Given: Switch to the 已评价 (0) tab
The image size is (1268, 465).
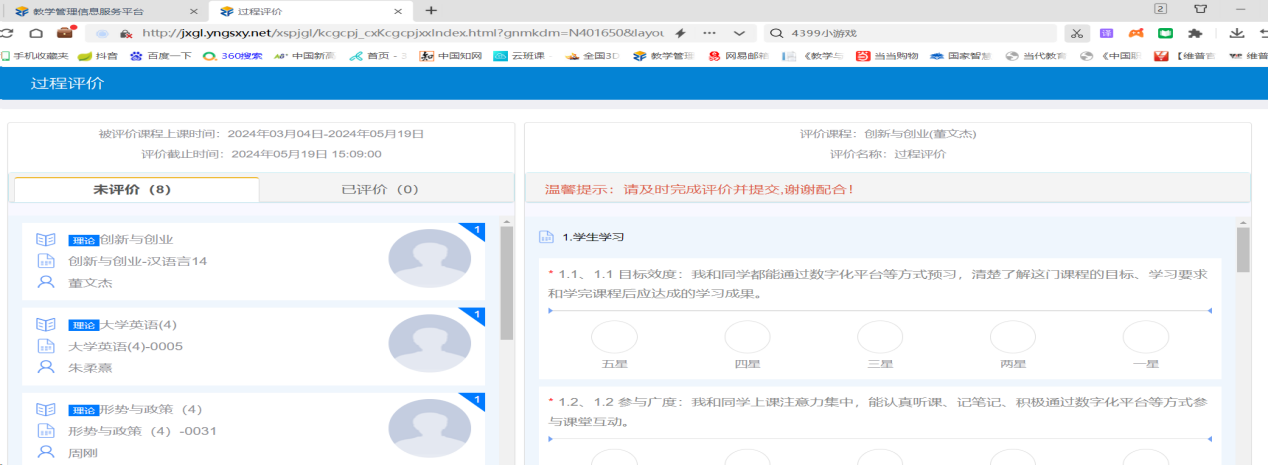Looking at the screenshot, I should pos(379,189).
